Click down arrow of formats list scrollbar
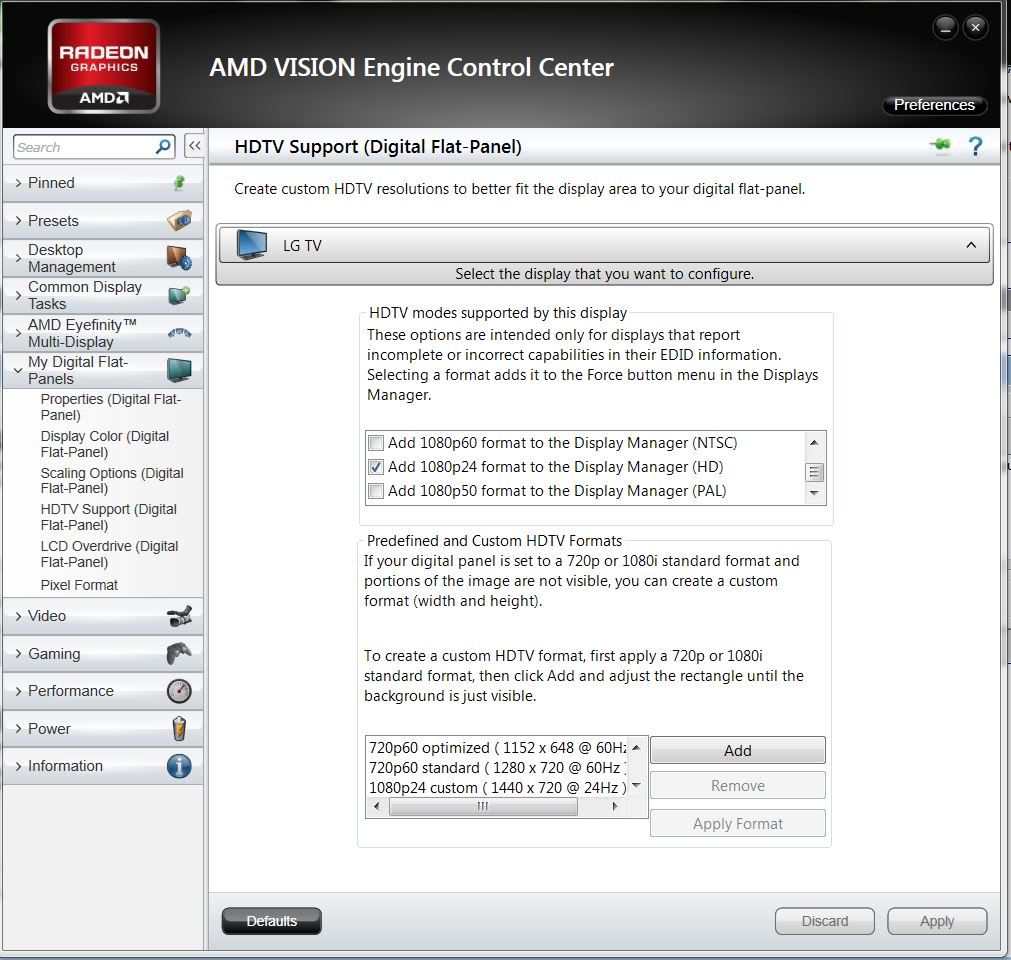This screenshot has height=960, width=1011. pos(636,785)
